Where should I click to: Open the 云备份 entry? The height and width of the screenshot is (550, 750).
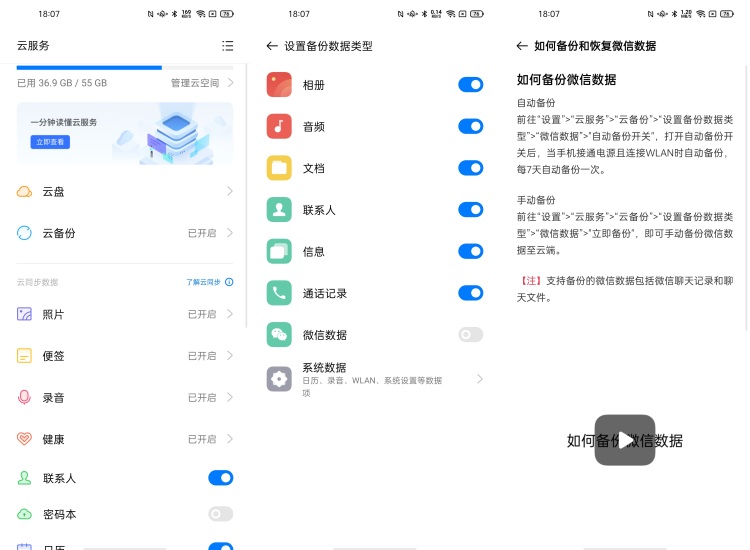[x=125, y=233]
